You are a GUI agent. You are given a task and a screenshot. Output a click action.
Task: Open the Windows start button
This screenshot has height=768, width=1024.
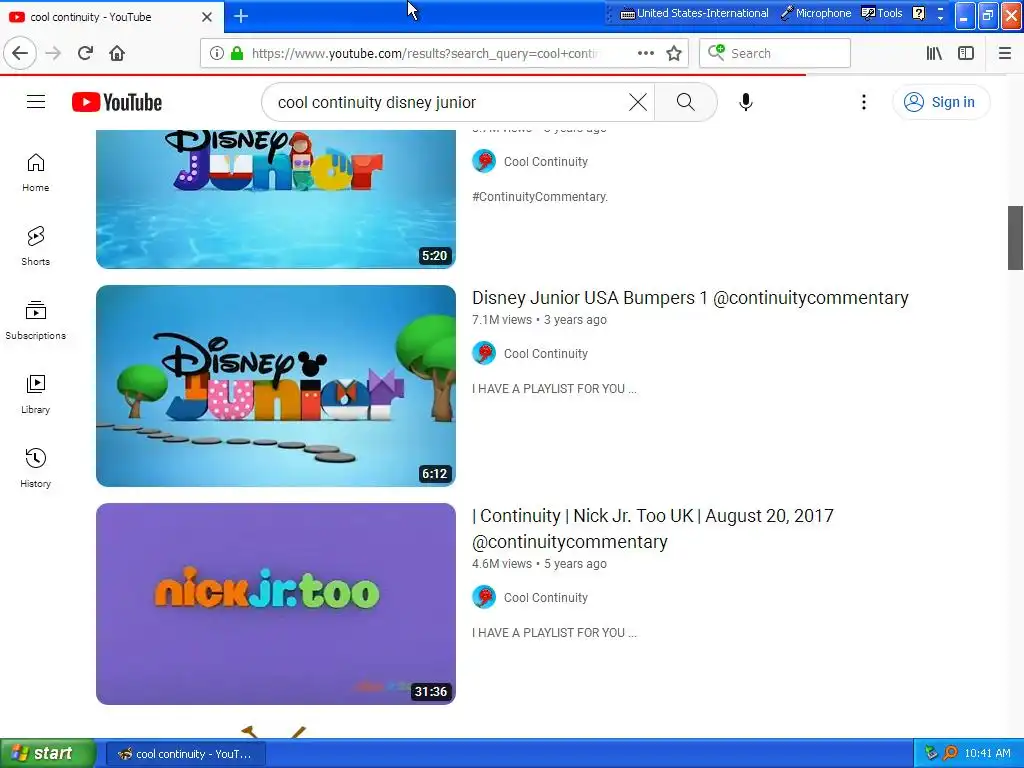[x=48, y=754]
